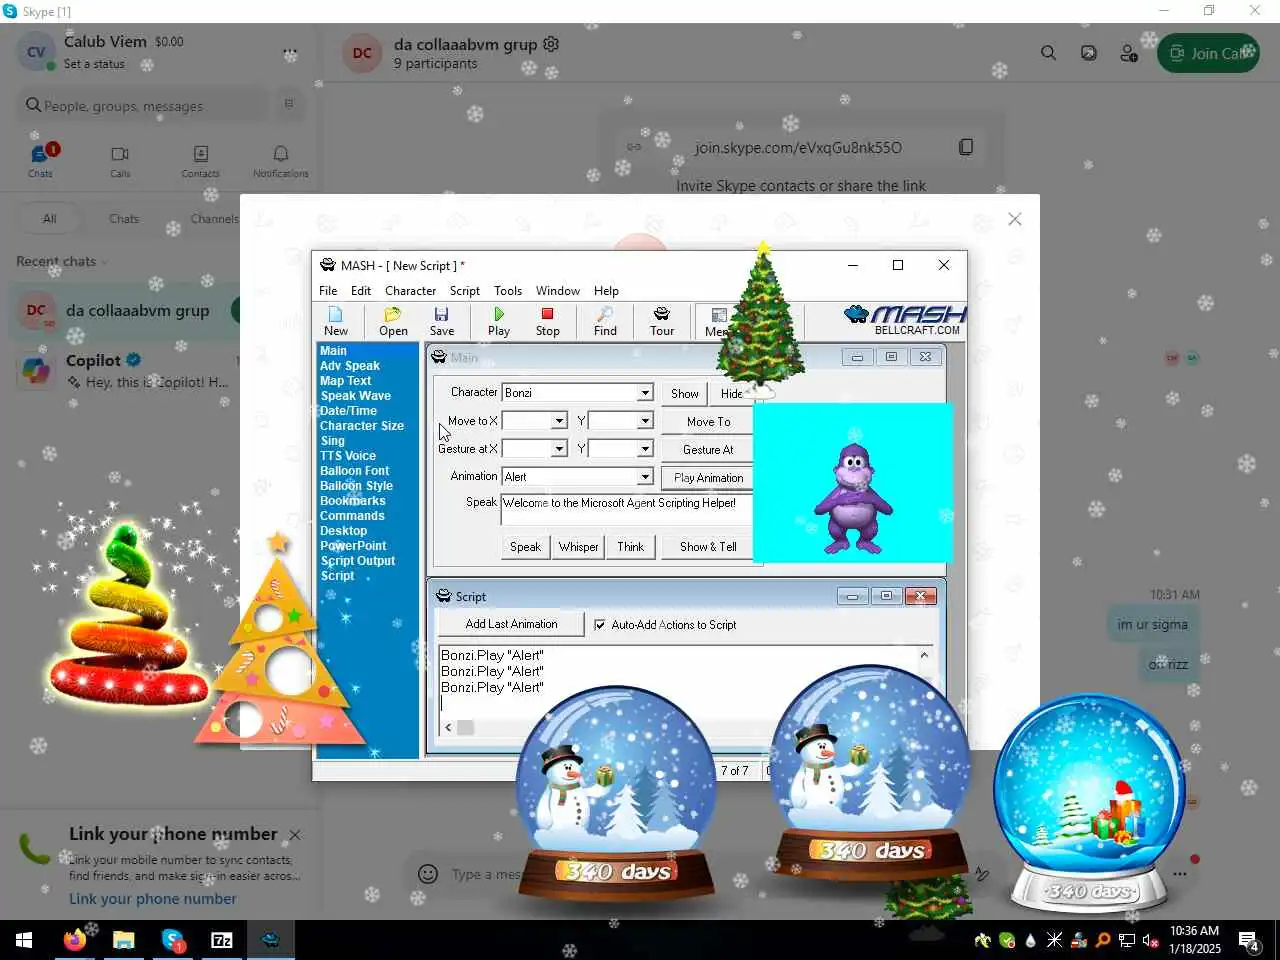
Task: Click the Join Call button in Skype
Action: click(x=1208, y=53)
